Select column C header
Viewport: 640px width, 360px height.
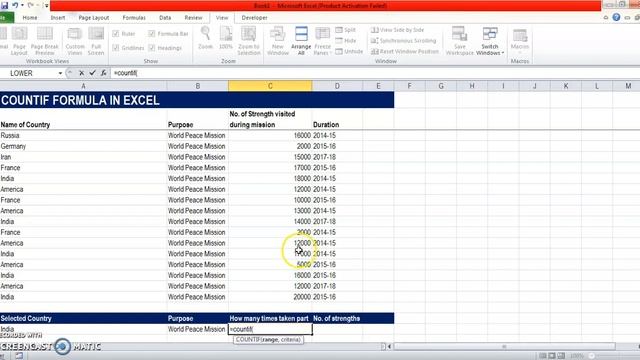tap(270, 86)
